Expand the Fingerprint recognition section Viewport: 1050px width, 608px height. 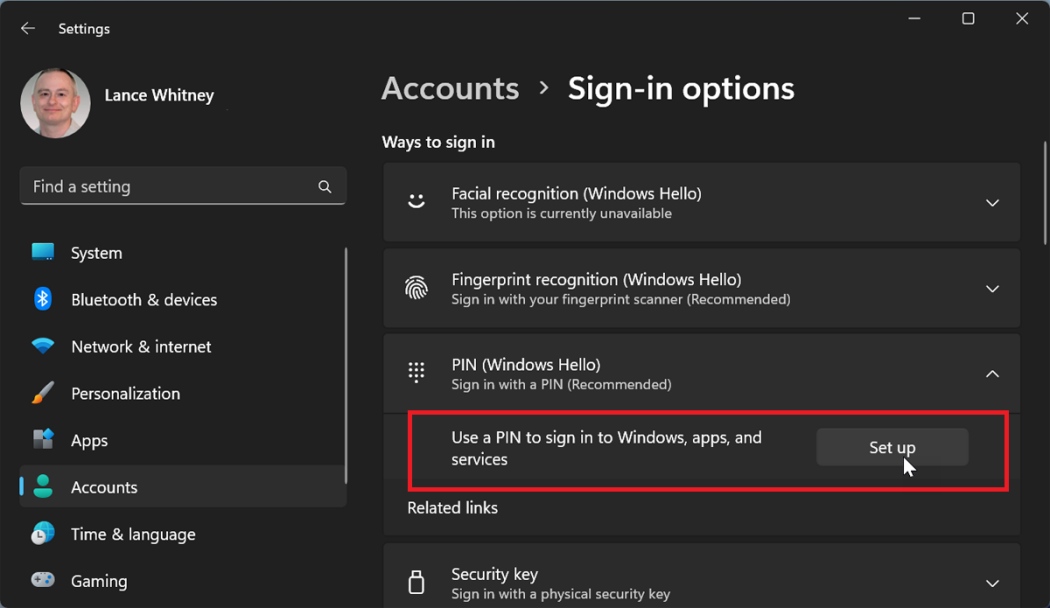coord(992,288)
